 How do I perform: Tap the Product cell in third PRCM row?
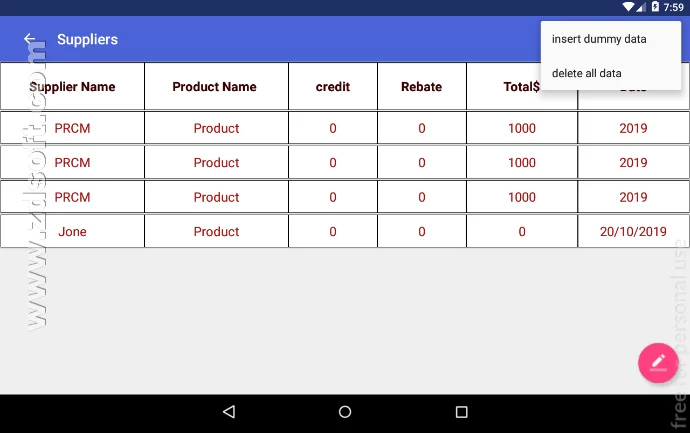(216, 197)
